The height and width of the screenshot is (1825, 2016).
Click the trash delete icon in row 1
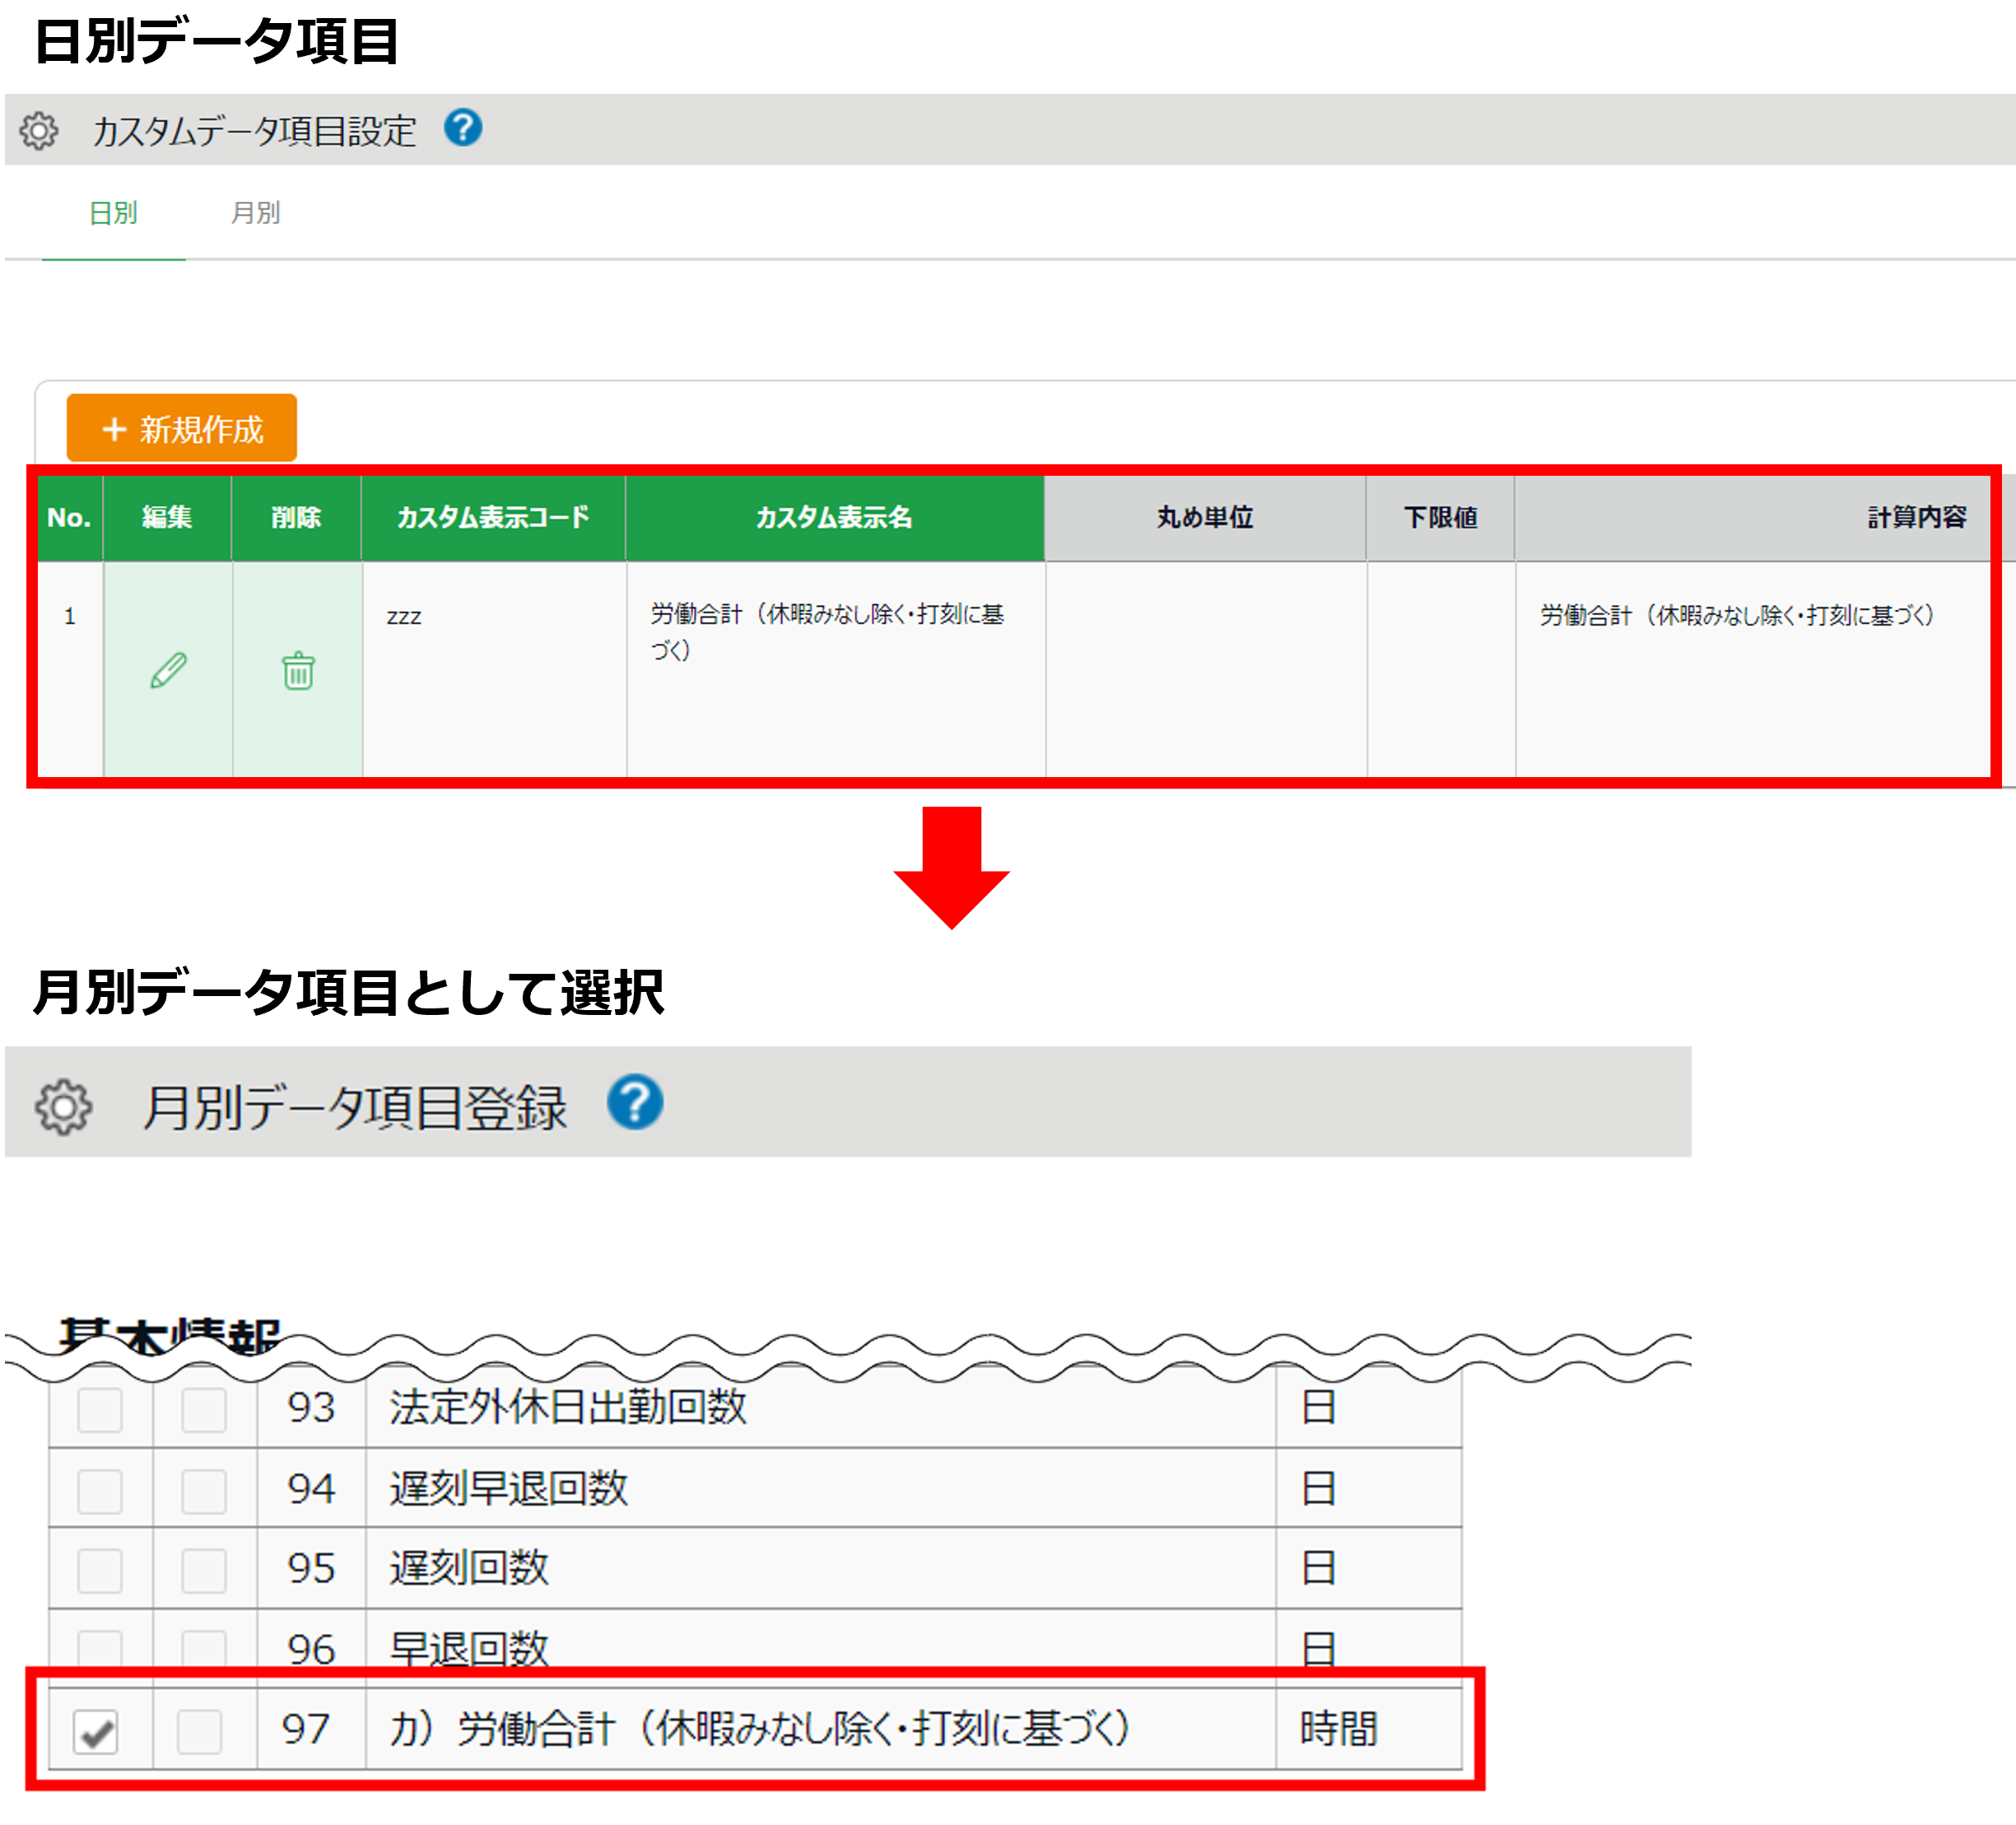click(298, 671)
